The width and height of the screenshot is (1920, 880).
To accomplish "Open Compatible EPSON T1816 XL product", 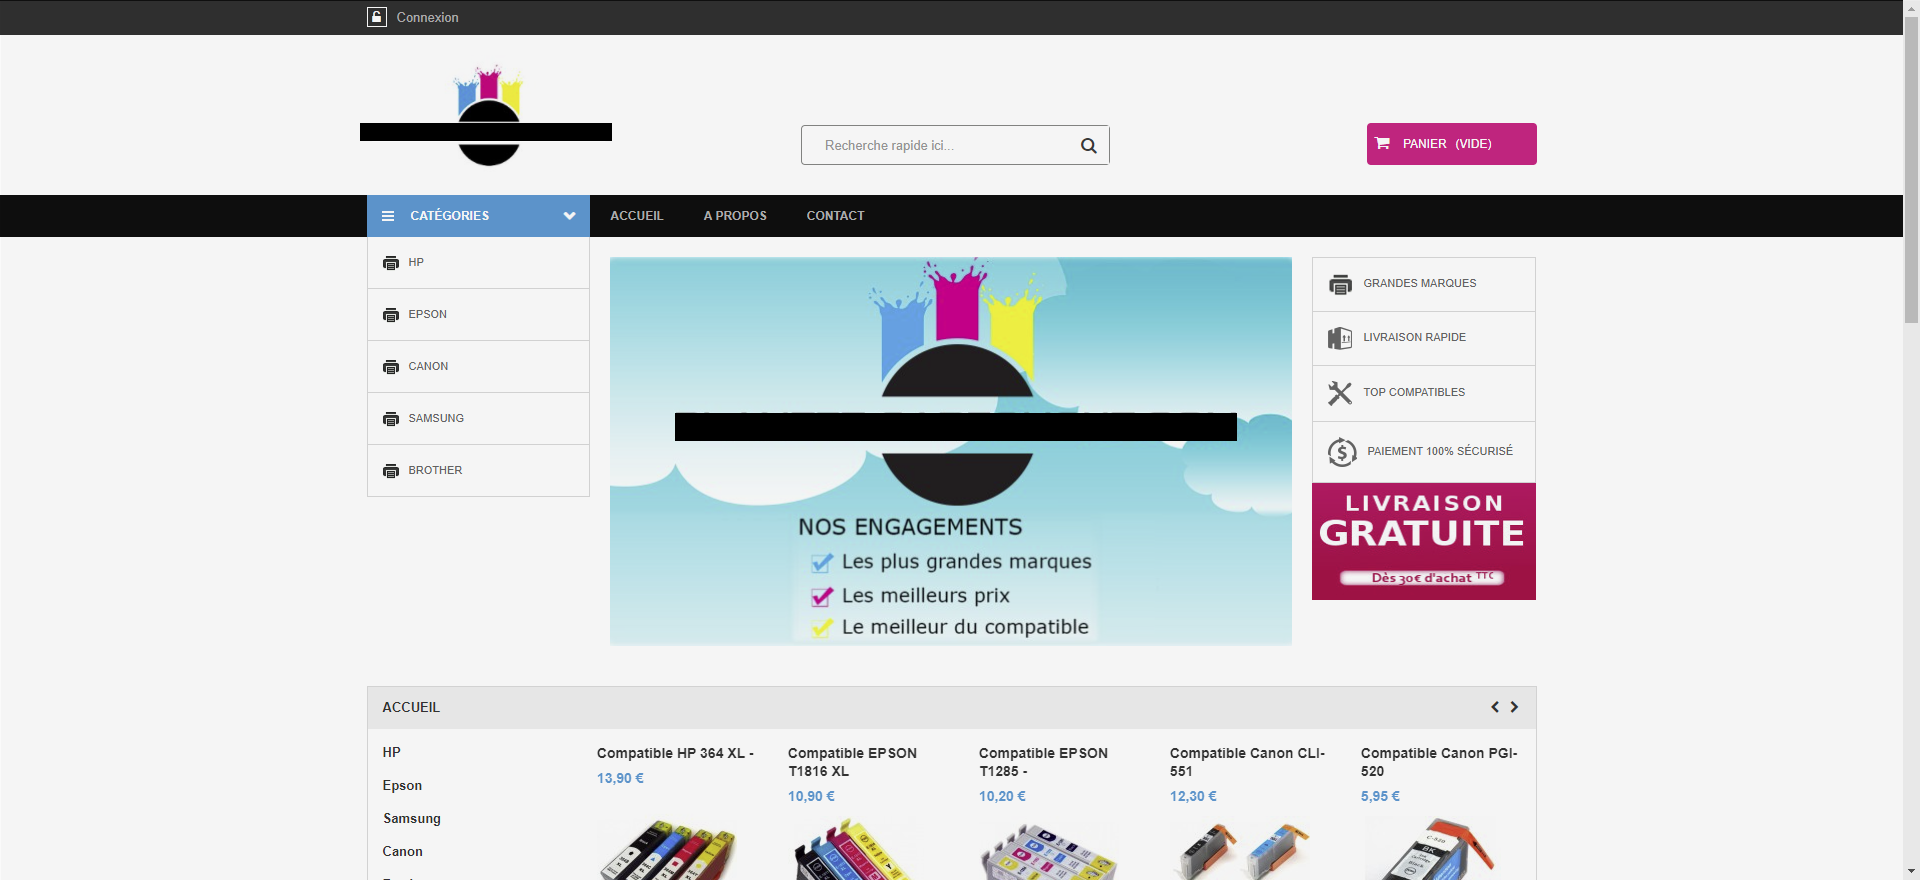I will pyautogui.click(x=852, y=762).
